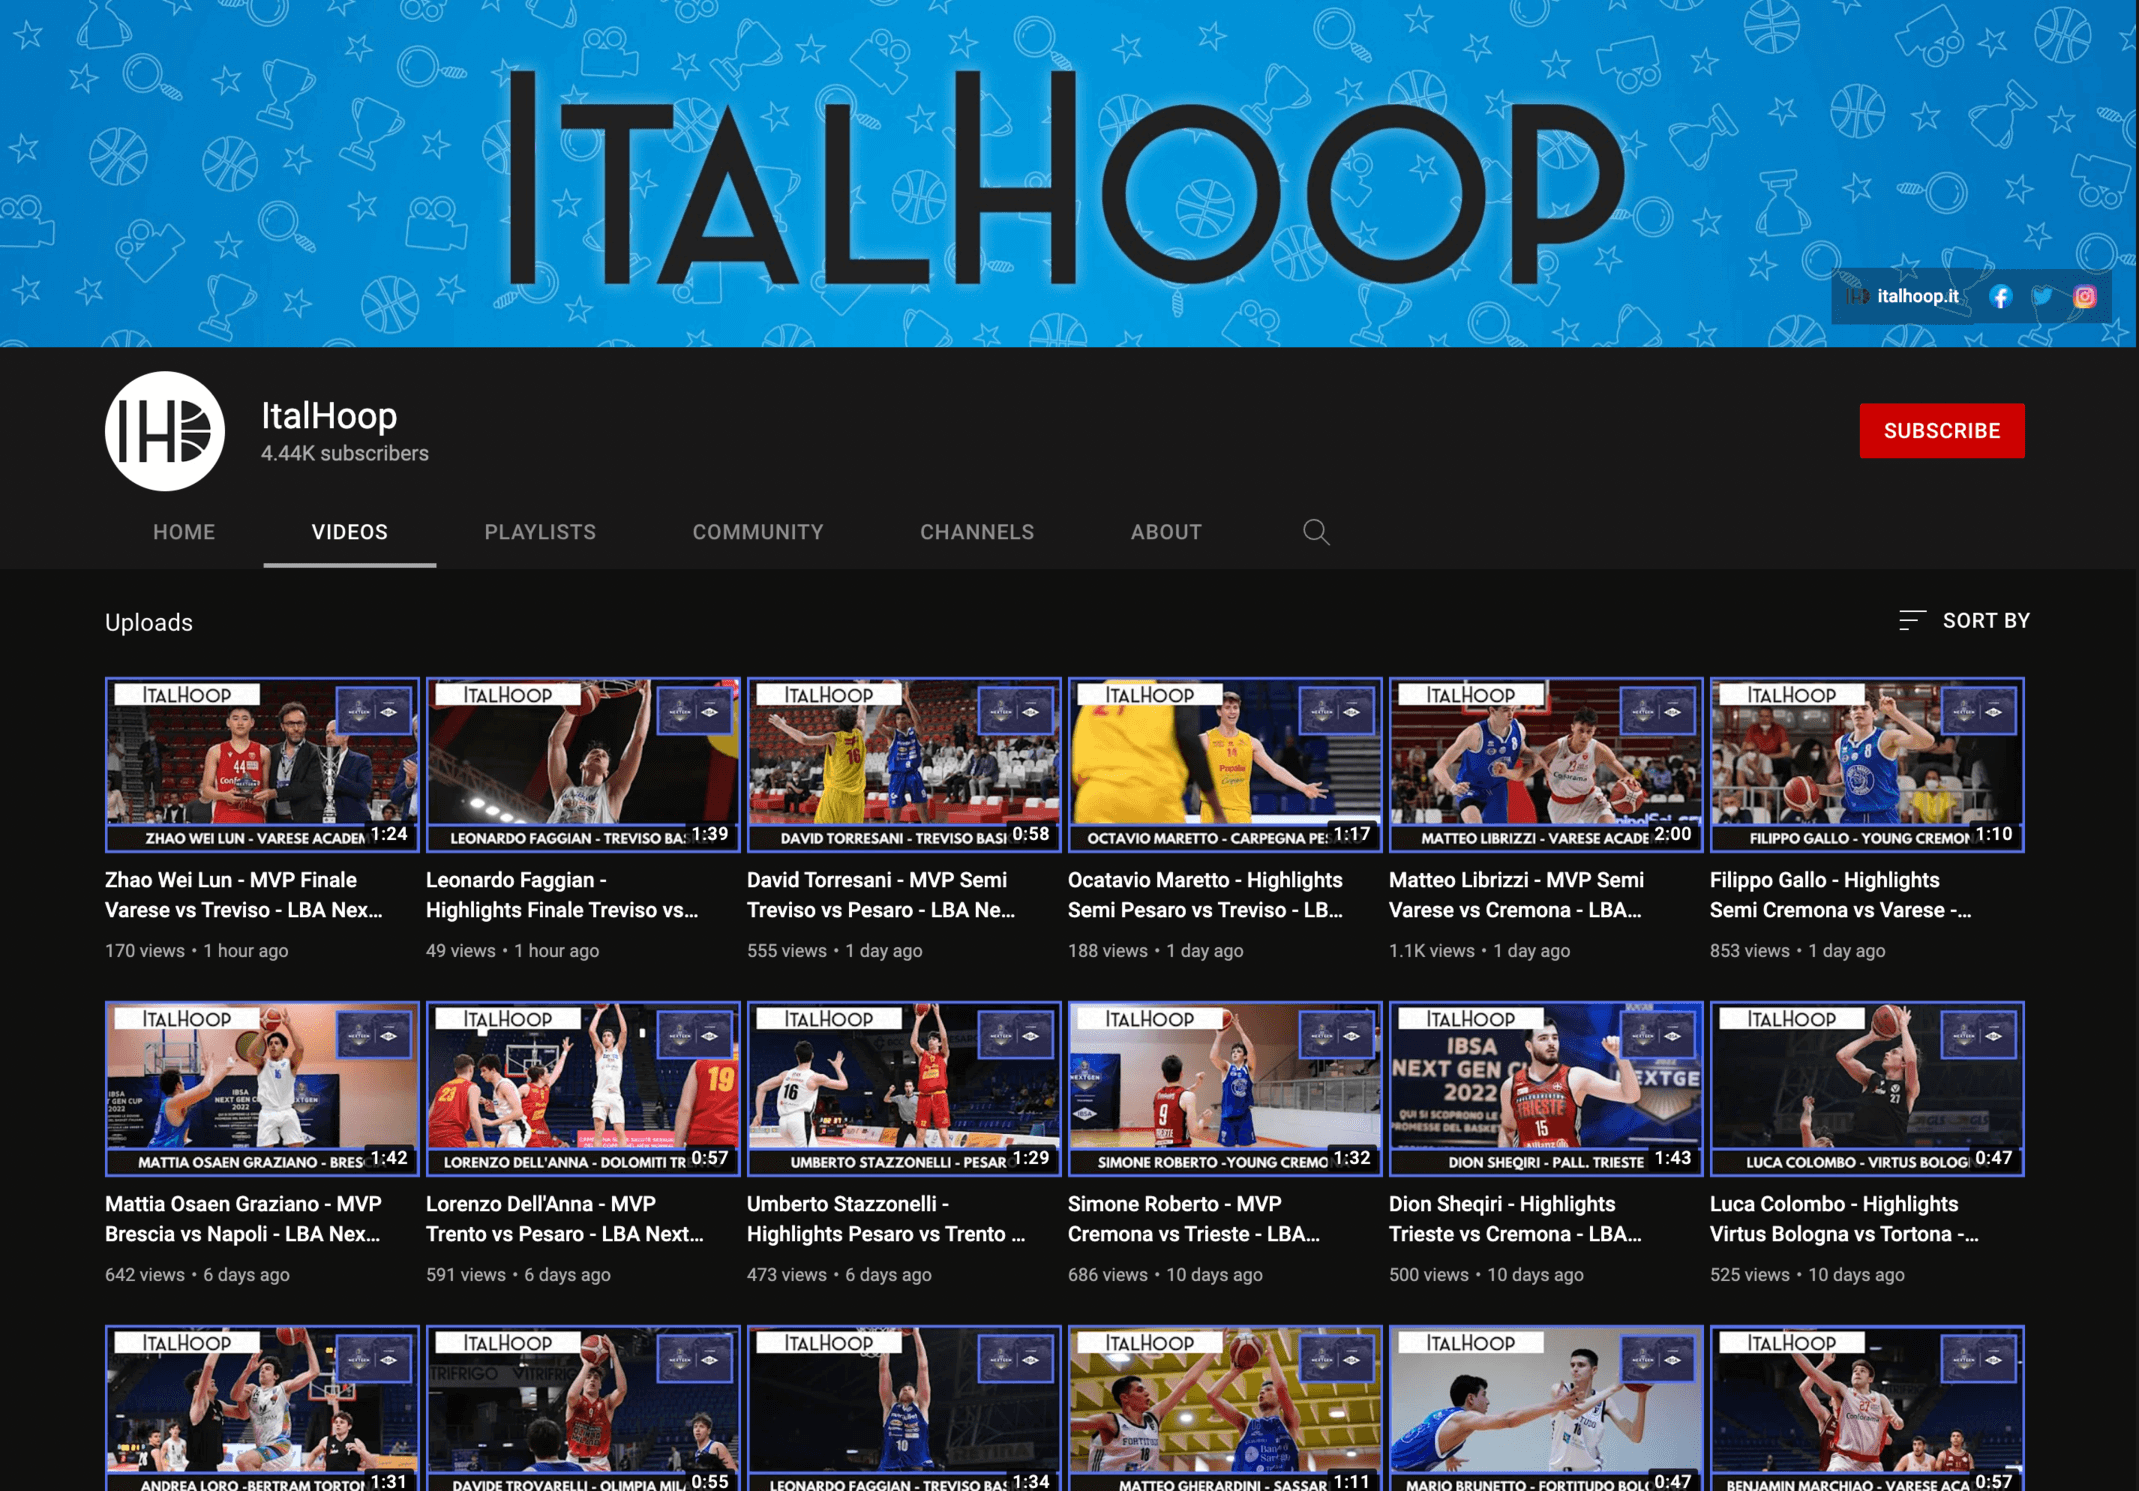Viewport: 2139px width, 1491px height.
Task: Open the Sort By filter icon
Action: tap(1911, 621)
